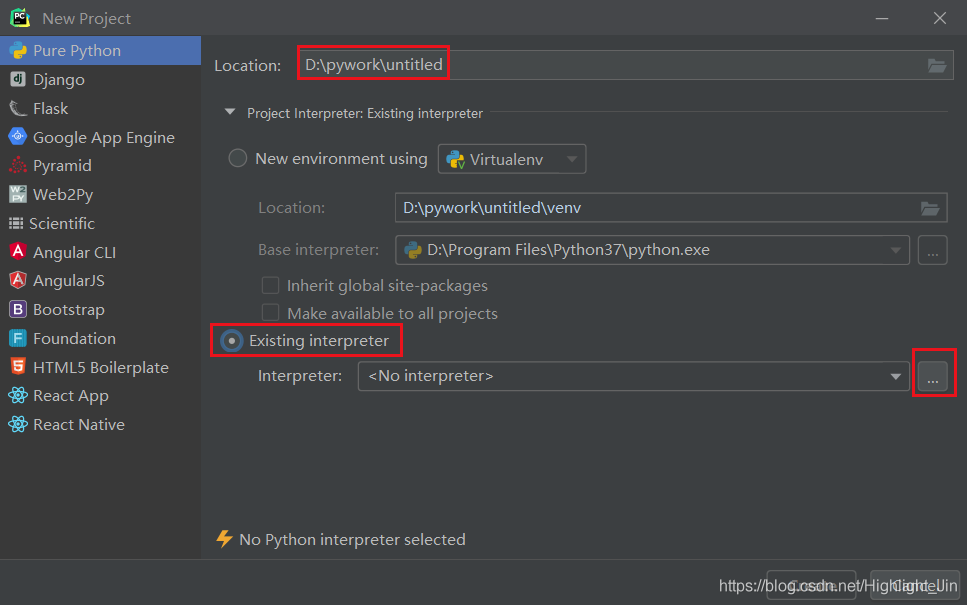
Task: Click the Bootstrap project icon
Action: pyautogui.click(x=17, y=310)
